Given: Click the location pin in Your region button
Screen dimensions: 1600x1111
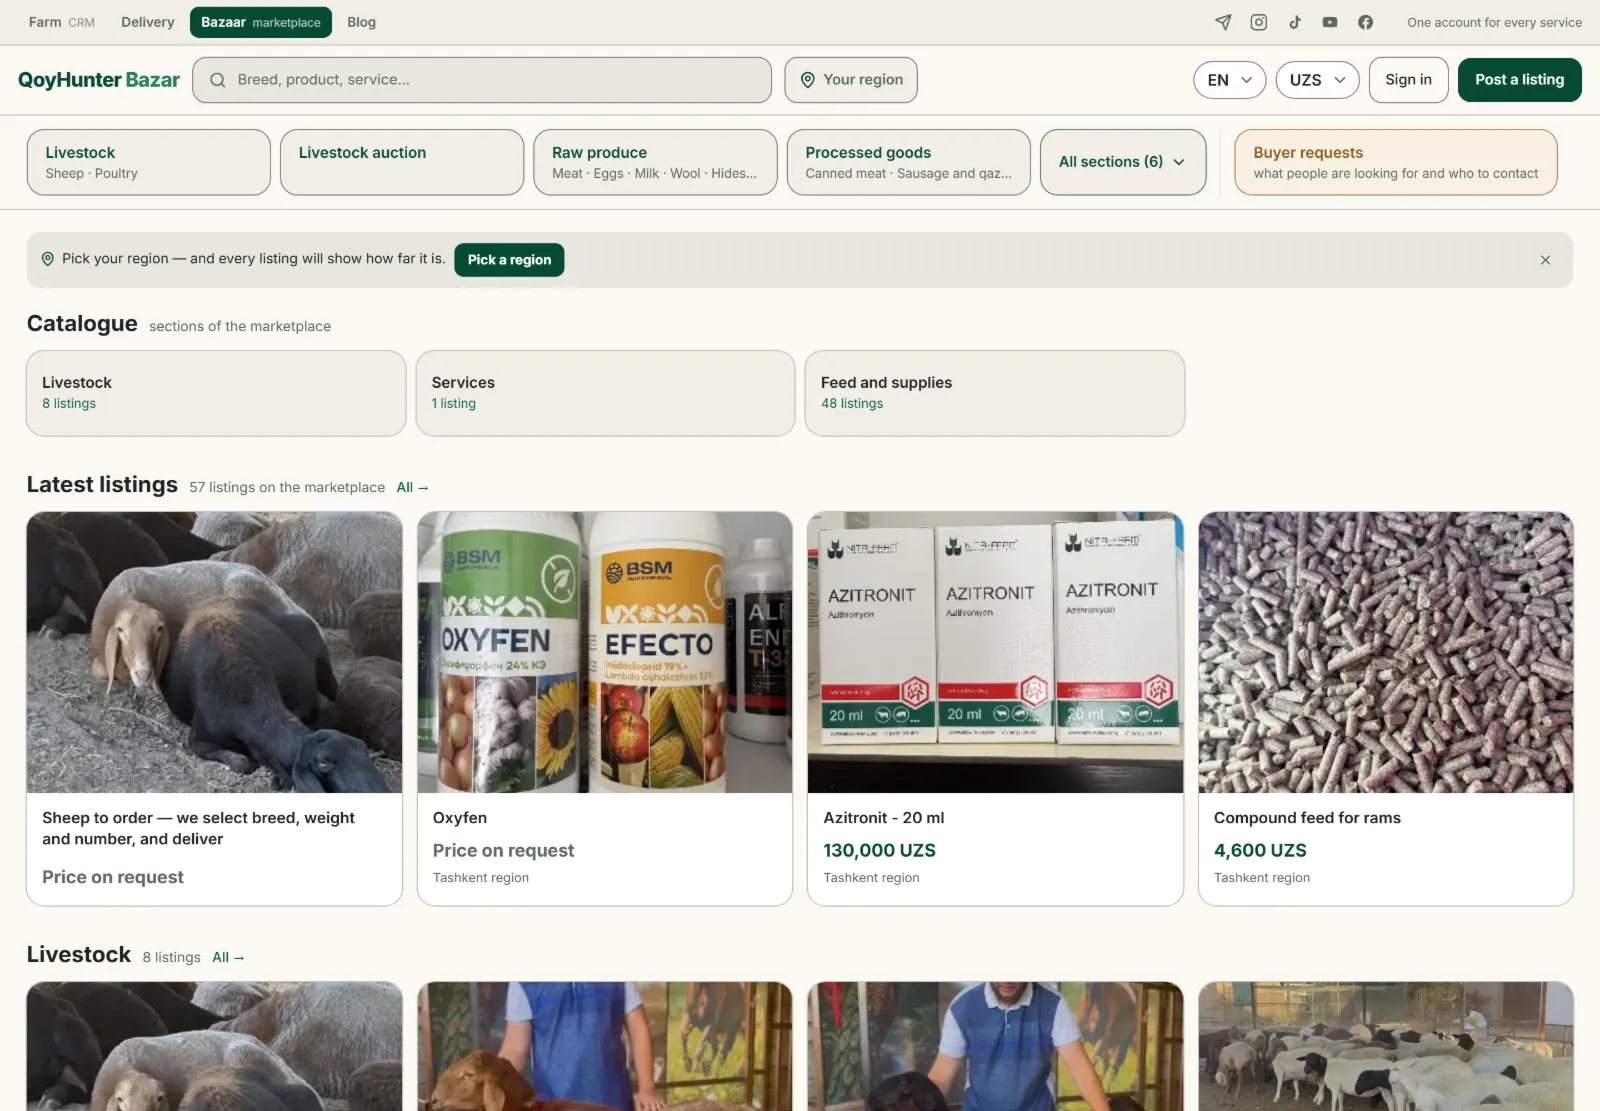Looking at the screenshot, I should [808, 80].
